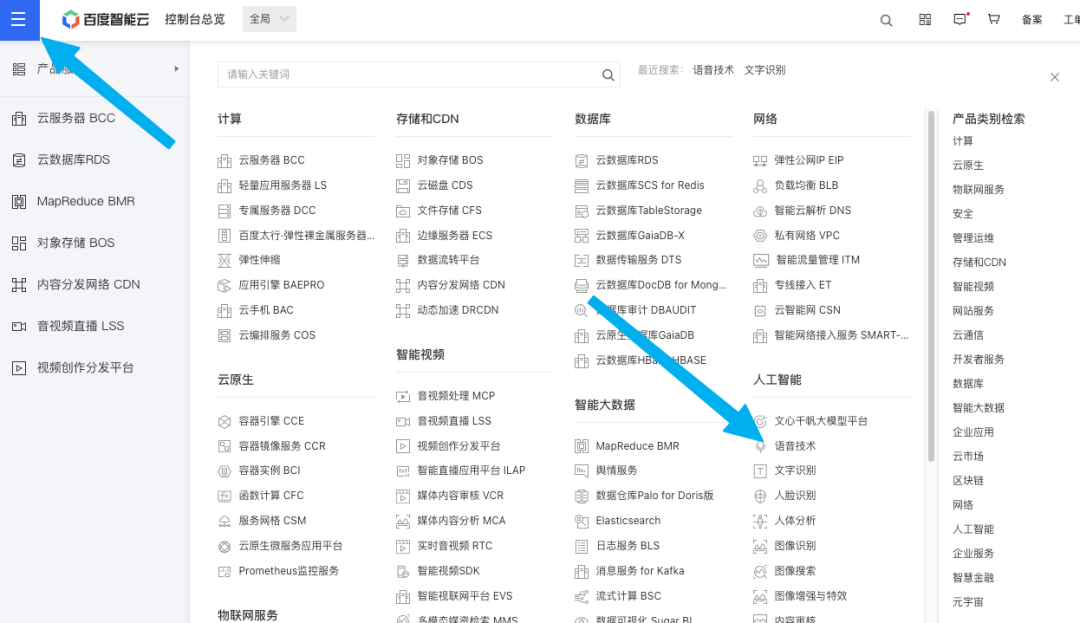Open 云数据库RDS in 数据库 column
1080x623 pixels.
[x=627, y=160]
